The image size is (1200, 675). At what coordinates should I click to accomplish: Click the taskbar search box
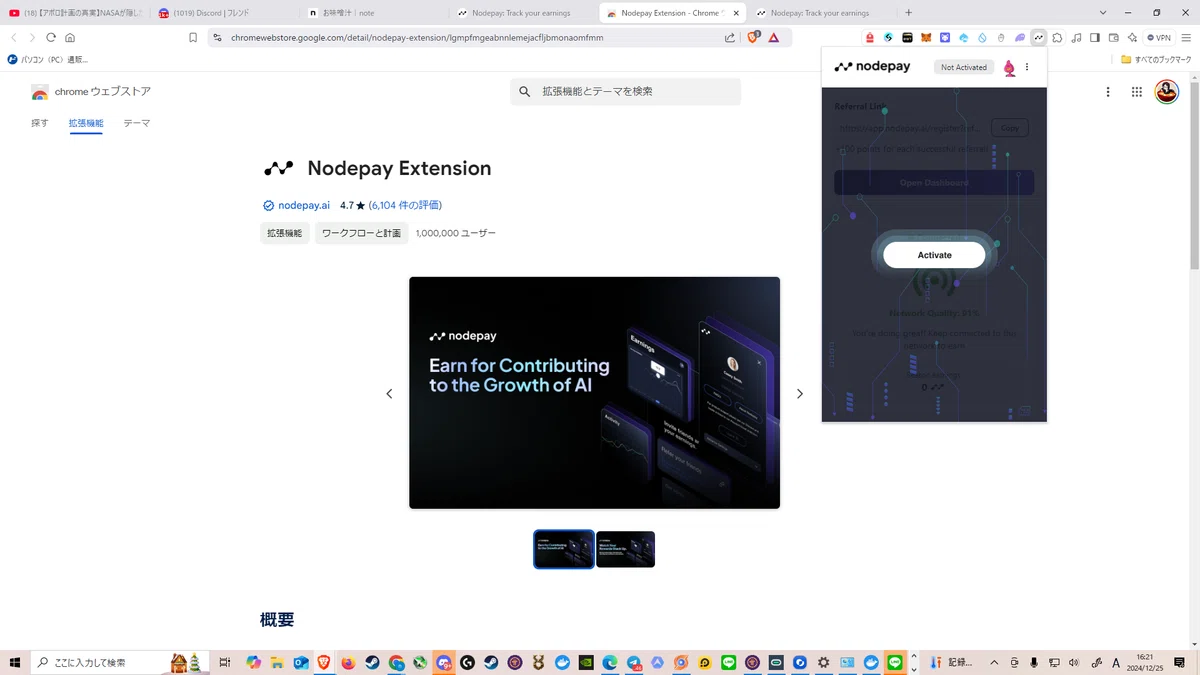[118, 662]
